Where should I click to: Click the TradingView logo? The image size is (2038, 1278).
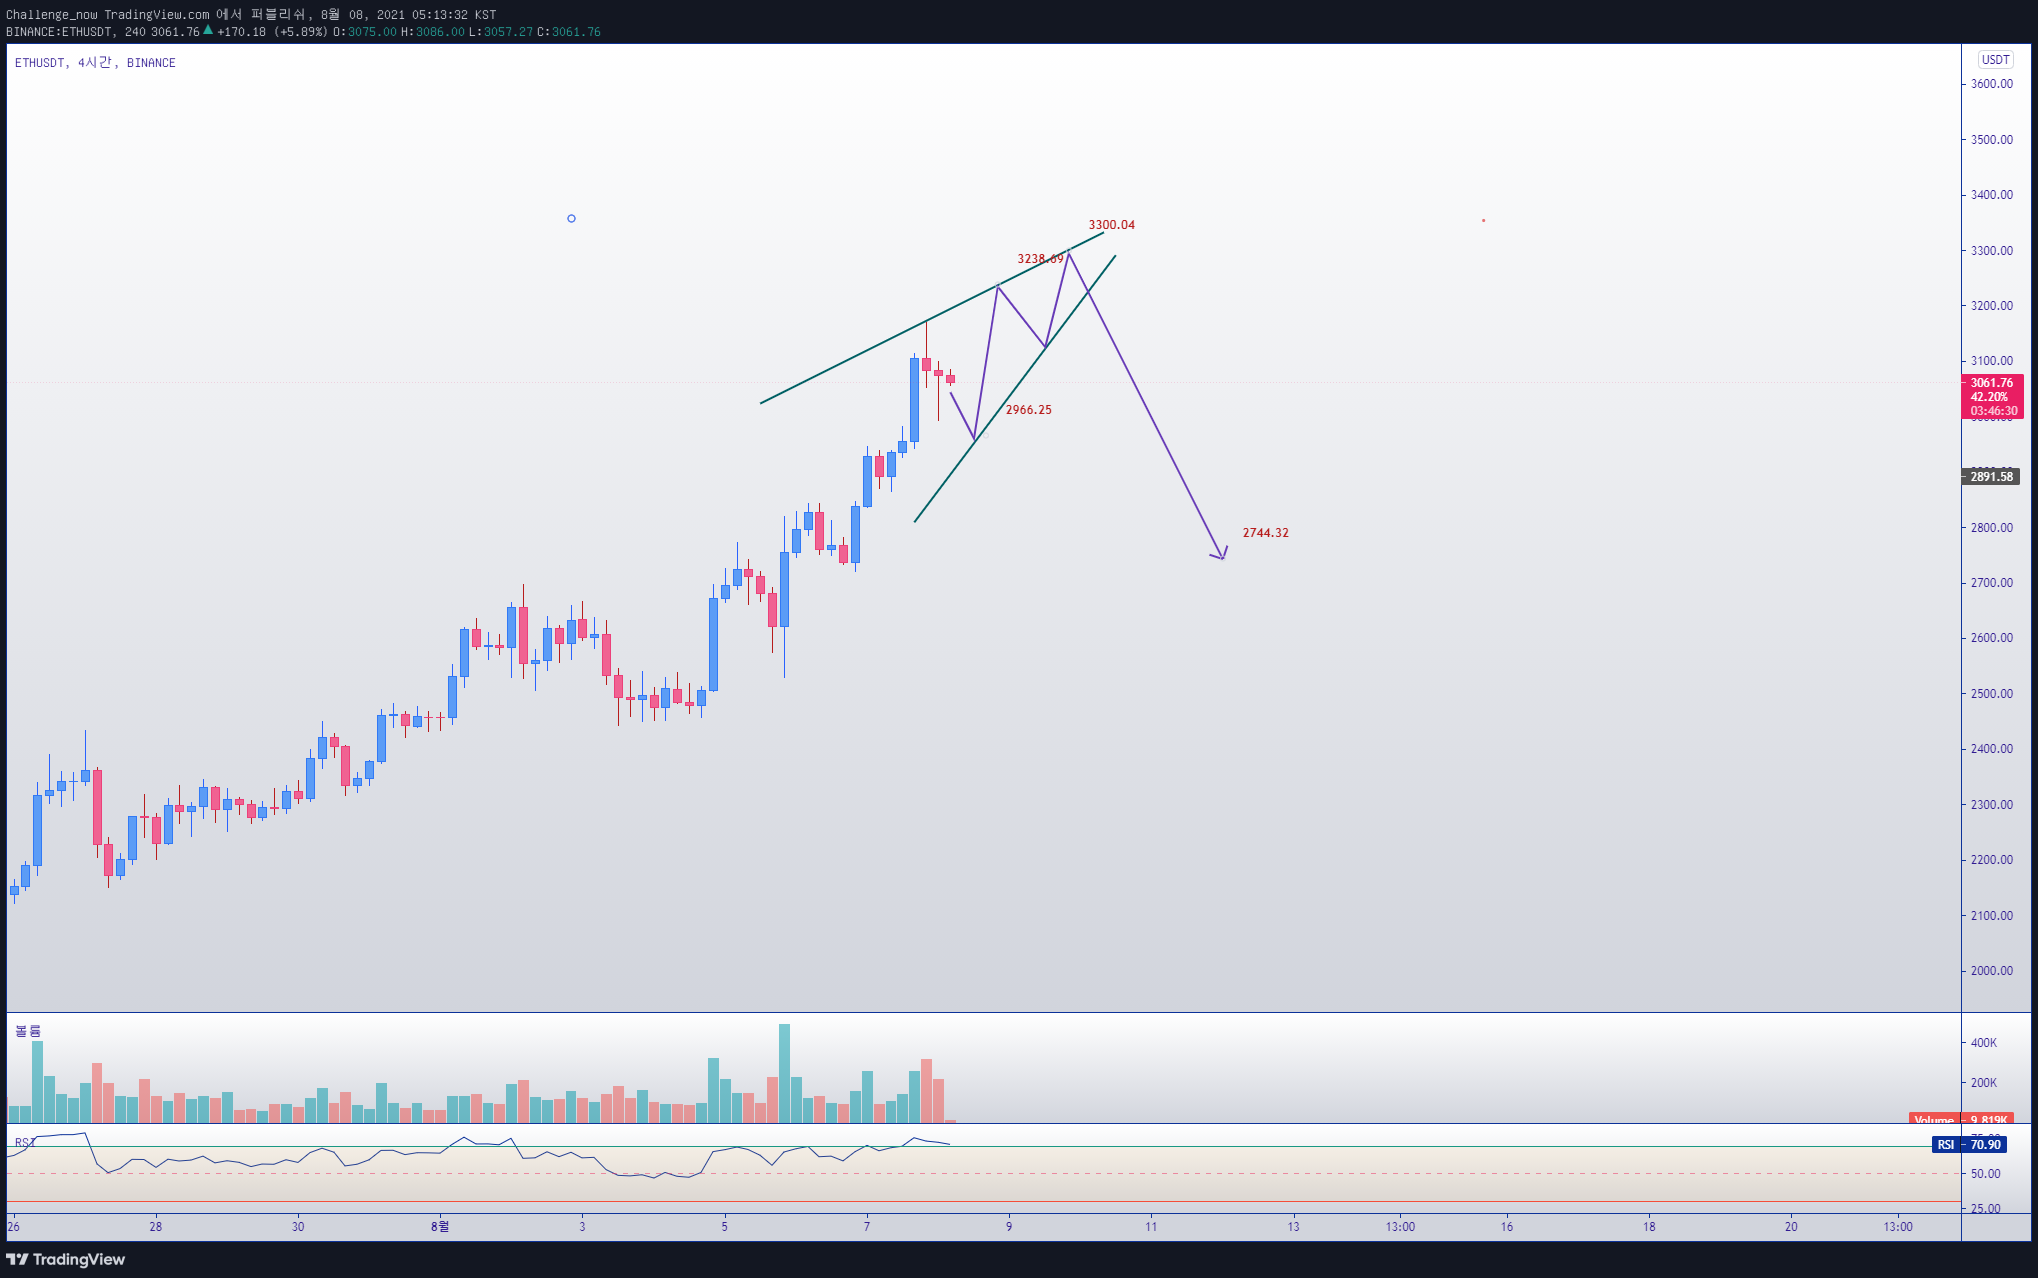pyautogui.click(x=66, y=1259)
